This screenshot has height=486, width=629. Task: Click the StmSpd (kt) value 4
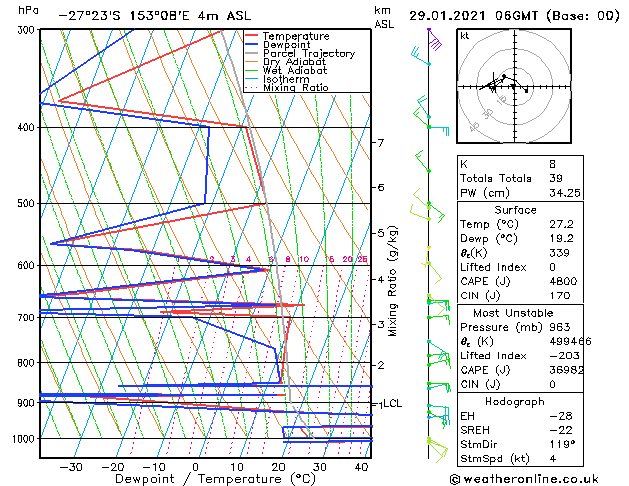[553, 459]
